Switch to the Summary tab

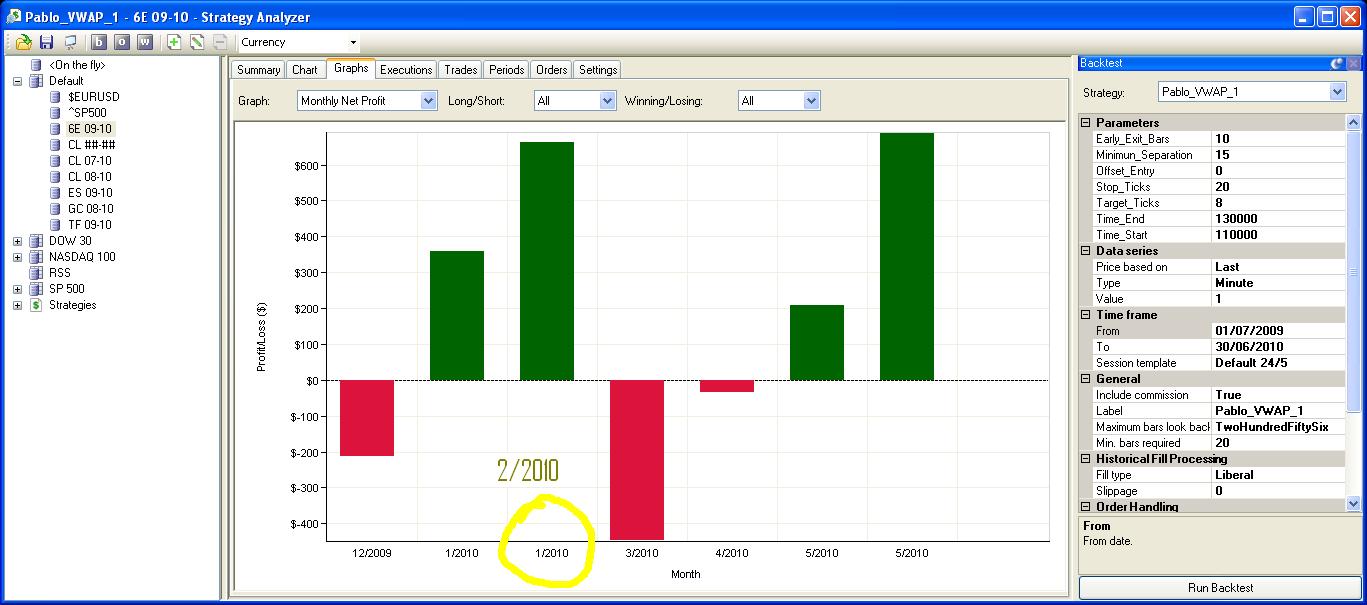[258, 70]
